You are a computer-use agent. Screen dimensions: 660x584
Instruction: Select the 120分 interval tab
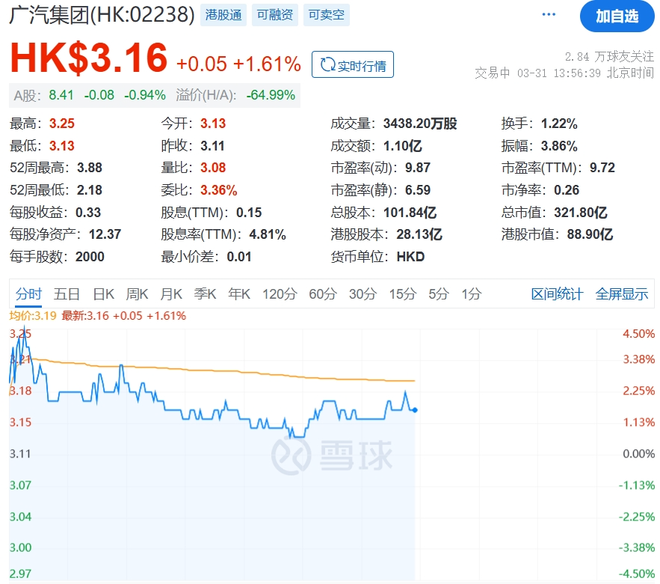(x=279, y=294)
